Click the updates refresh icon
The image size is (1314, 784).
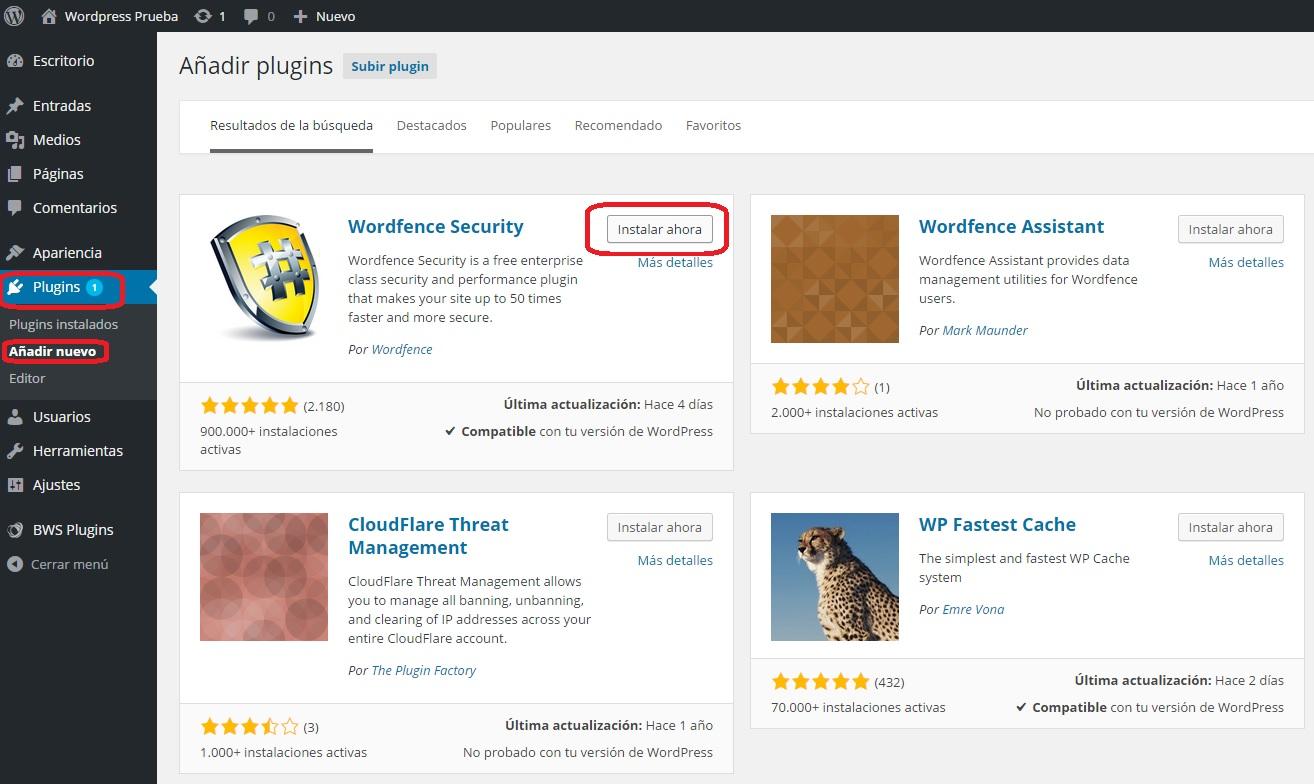[203, 16]
